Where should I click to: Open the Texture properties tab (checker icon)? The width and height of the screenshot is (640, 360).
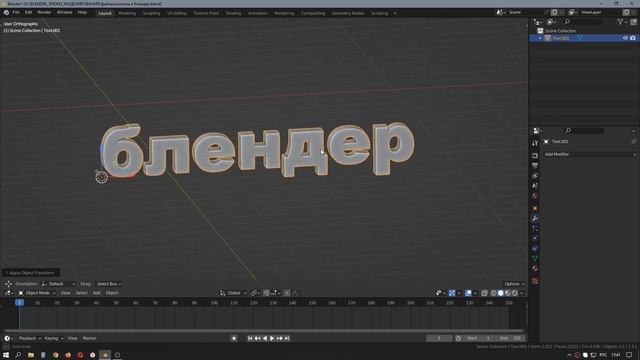click(535, 281)
